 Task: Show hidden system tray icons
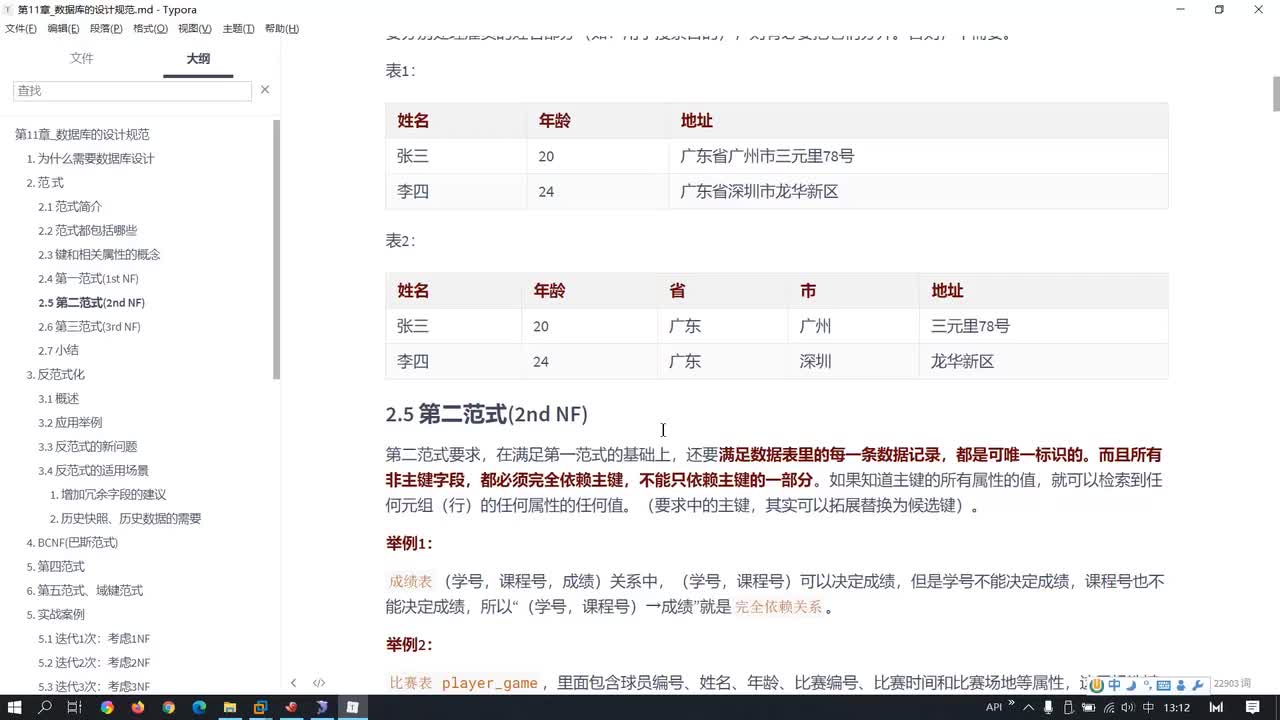click(x=1029, y=708)
